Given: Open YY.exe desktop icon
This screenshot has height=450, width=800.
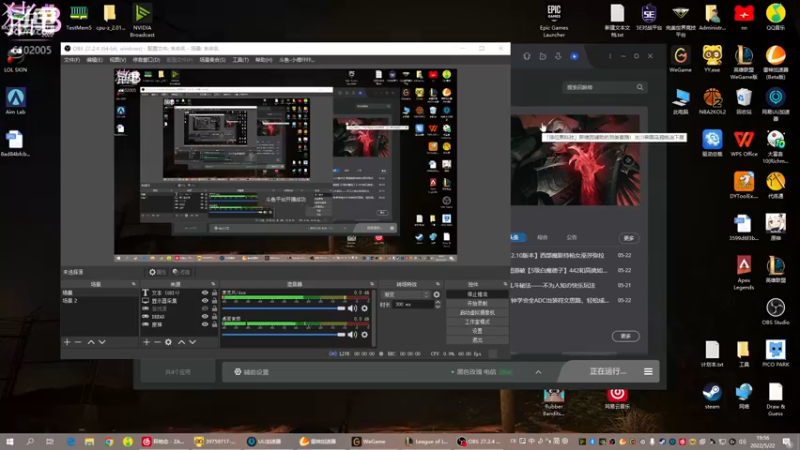Looking at the screenshot, I should (x=712, y=59).
